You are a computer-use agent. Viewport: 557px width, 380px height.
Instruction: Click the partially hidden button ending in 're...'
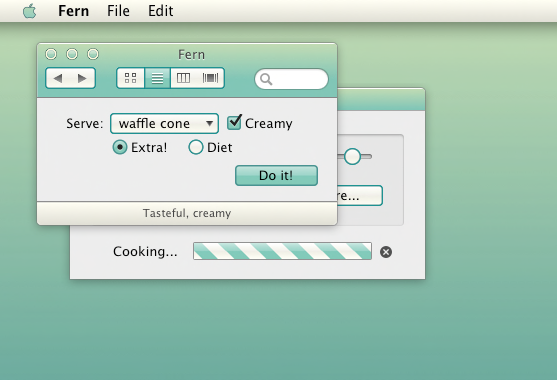pyautogui.click(x=359, y=195)
